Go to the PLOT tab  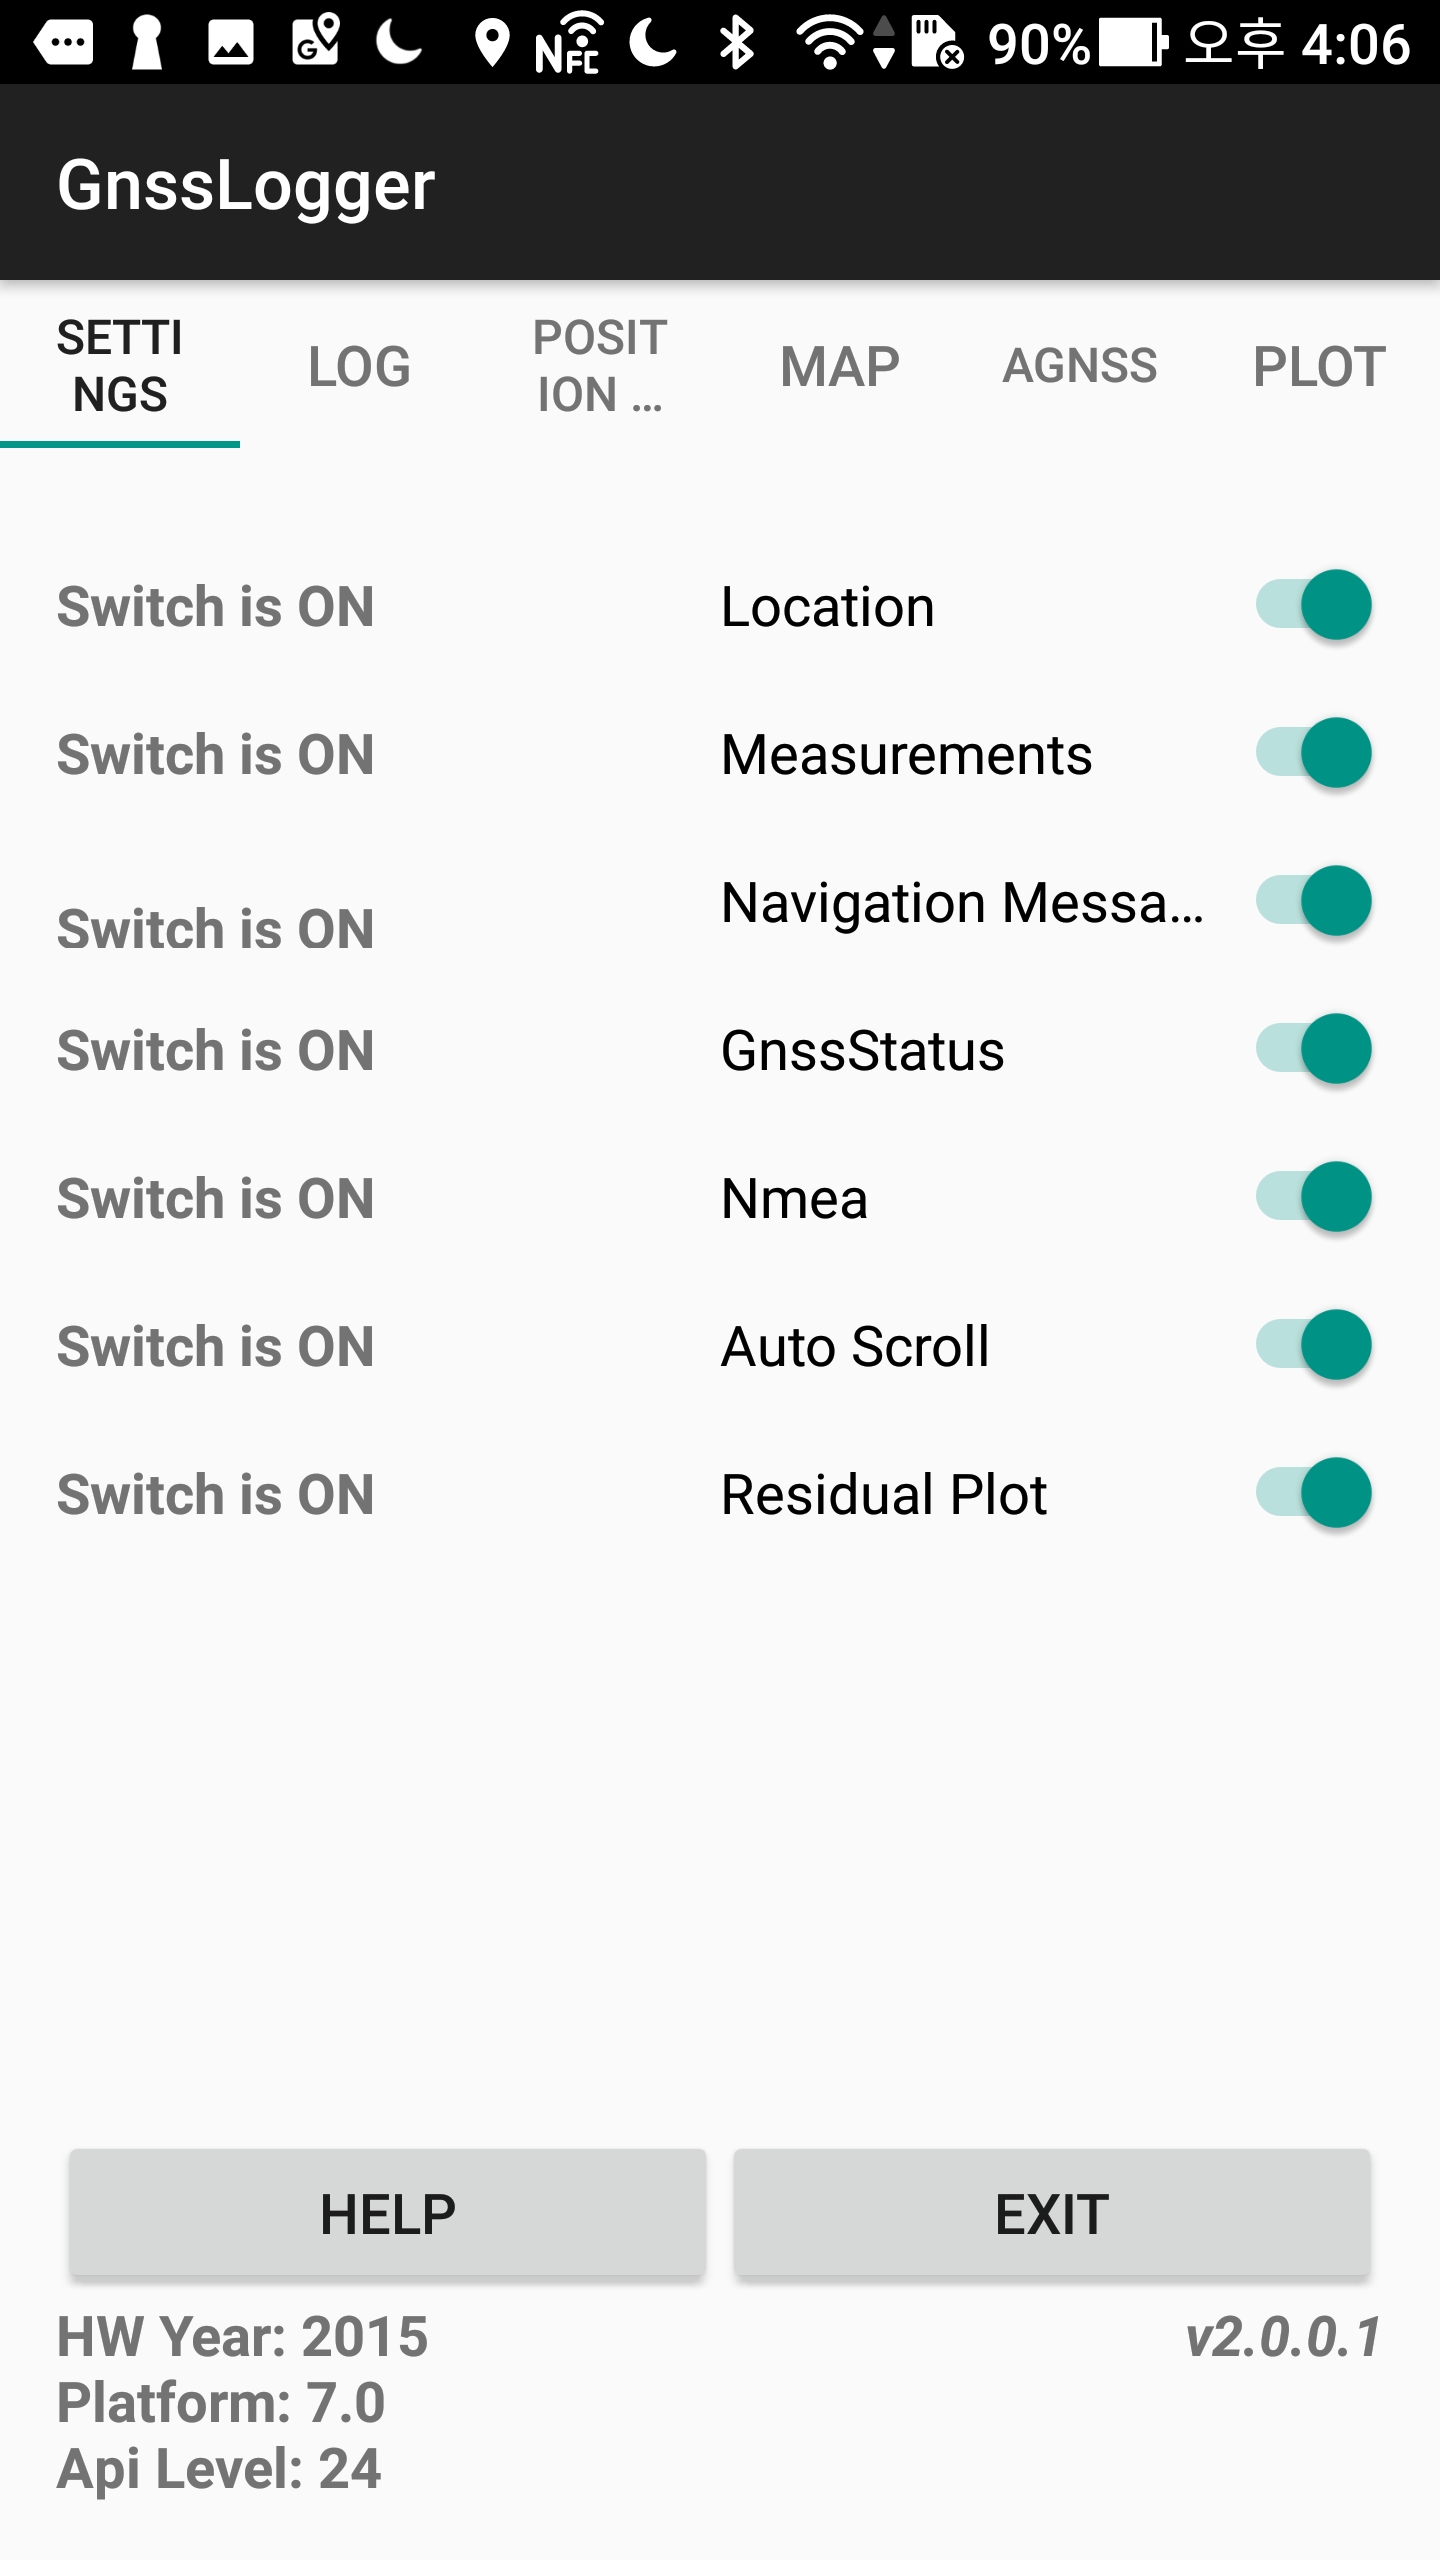pyautogui.click(x=1319, y=366)
